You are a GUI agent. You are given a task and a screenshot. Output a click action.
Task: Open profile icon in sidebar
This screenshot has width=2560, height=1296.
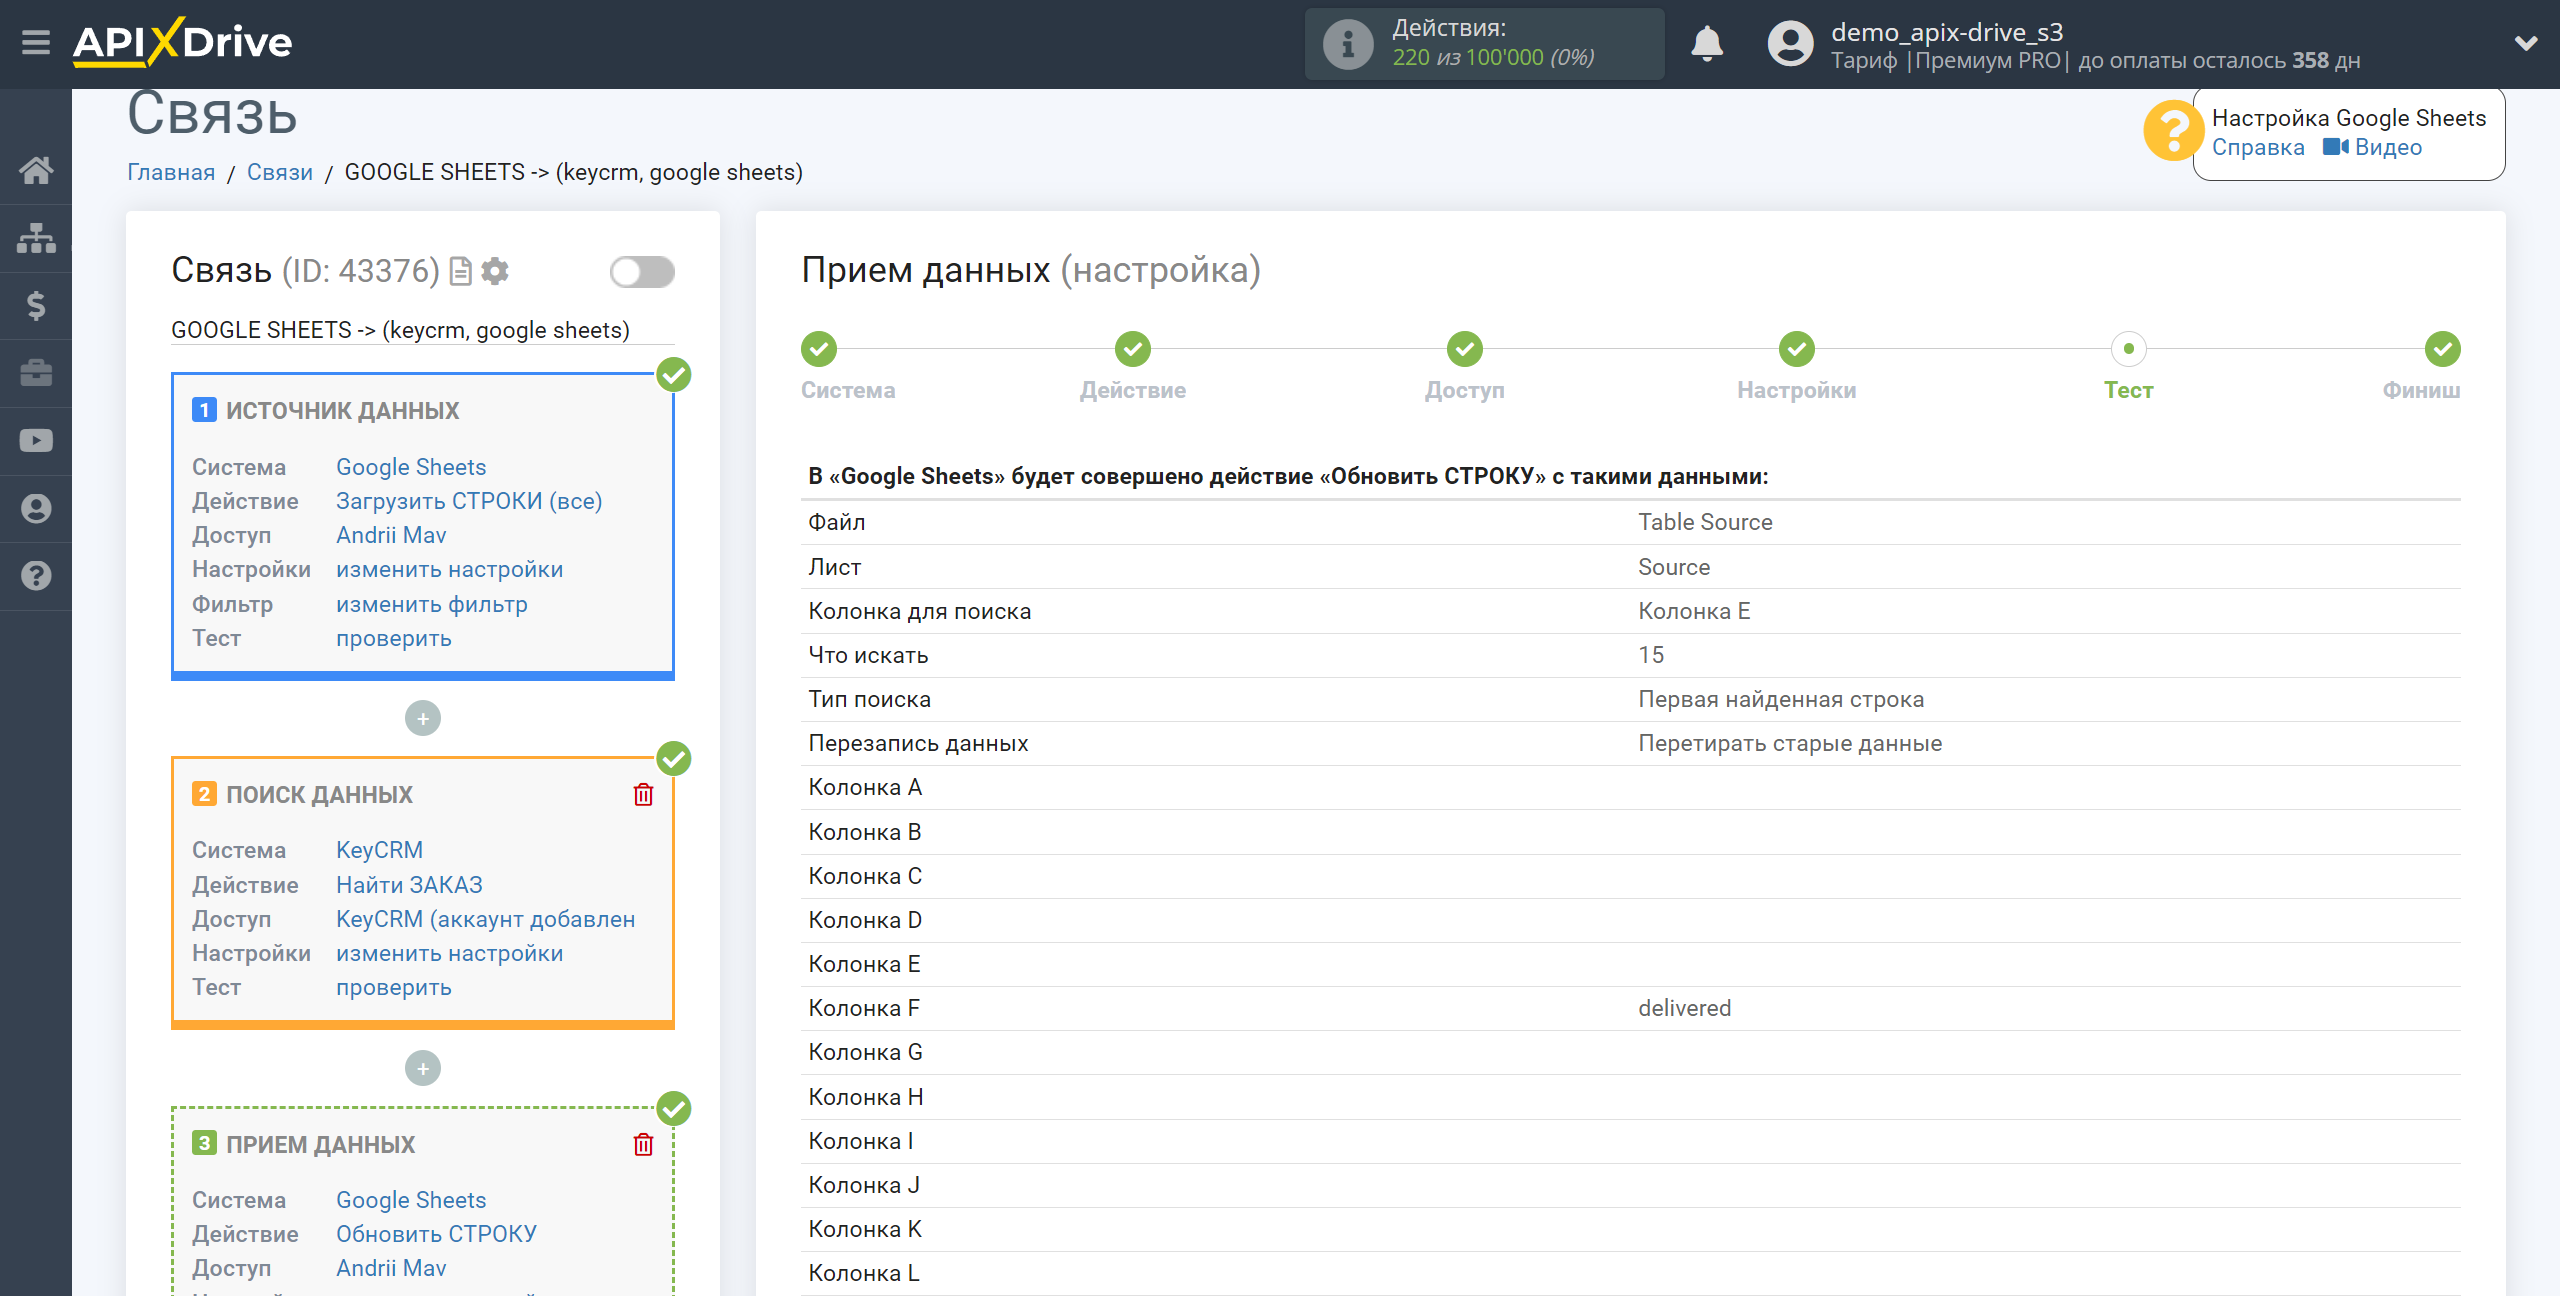(x=36, y=508)
